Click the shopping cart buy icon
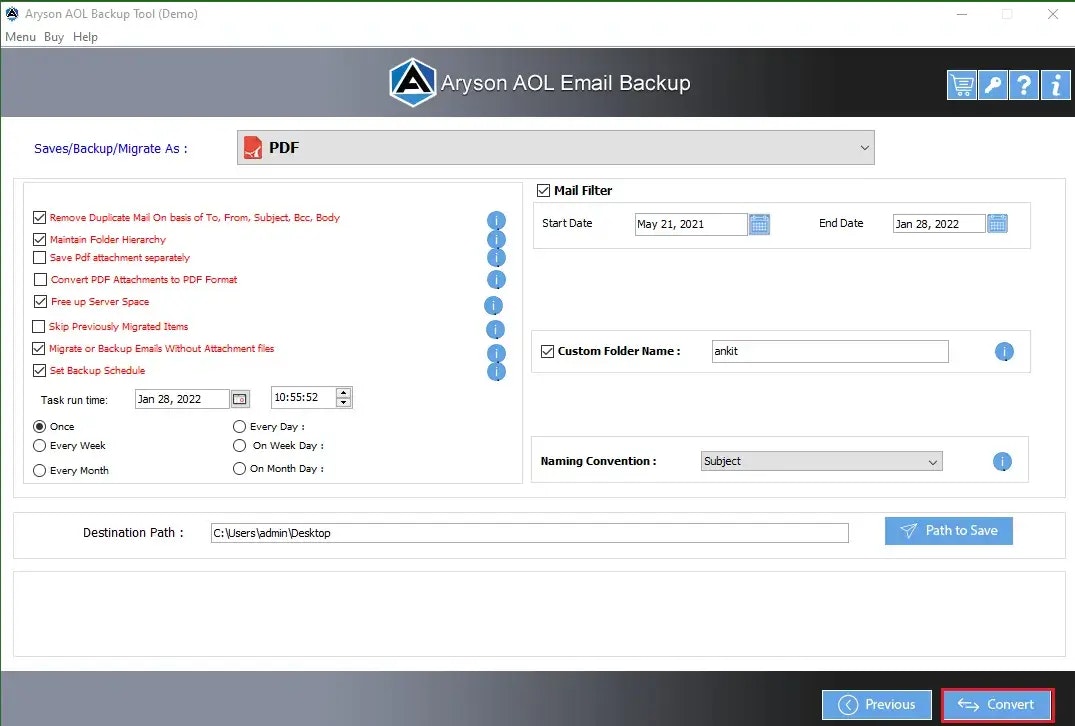Image resolution: width=1075 pixels, height=726 pixels. (x=961, y=85)
